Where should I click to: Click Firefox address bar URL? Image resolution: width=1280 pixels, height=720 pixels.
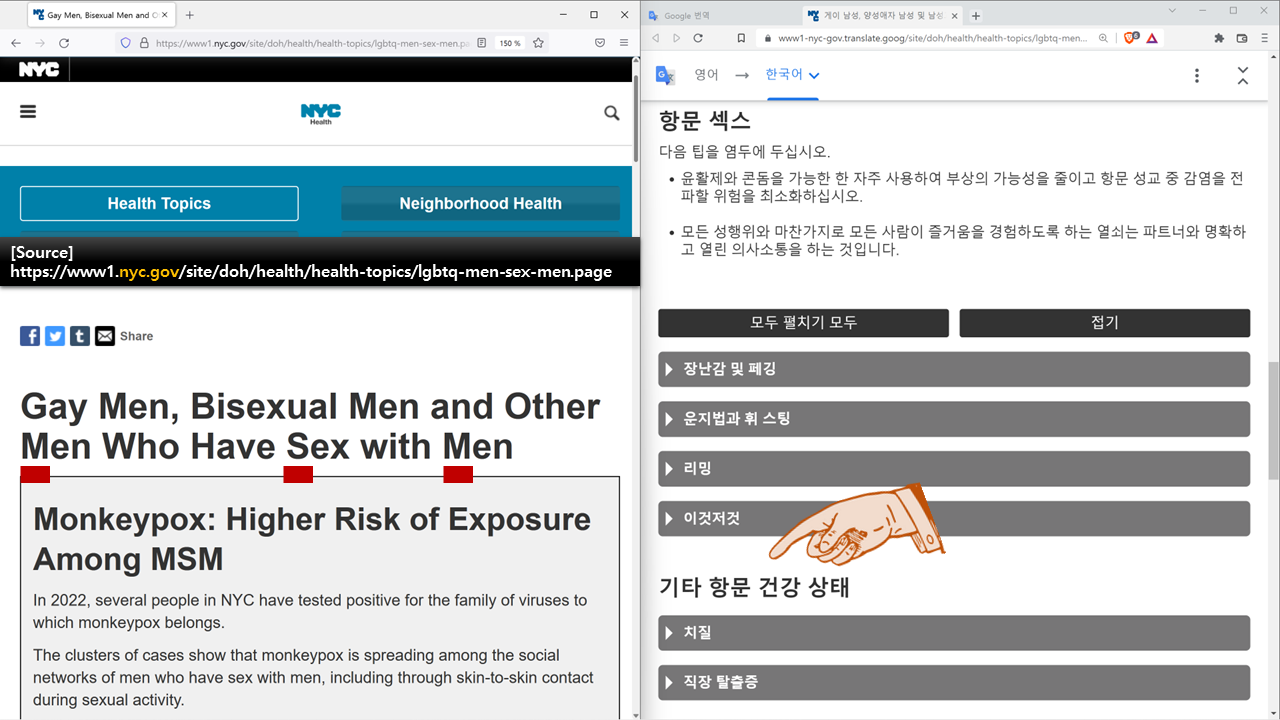pyautogui.click(x=312, y=43)
